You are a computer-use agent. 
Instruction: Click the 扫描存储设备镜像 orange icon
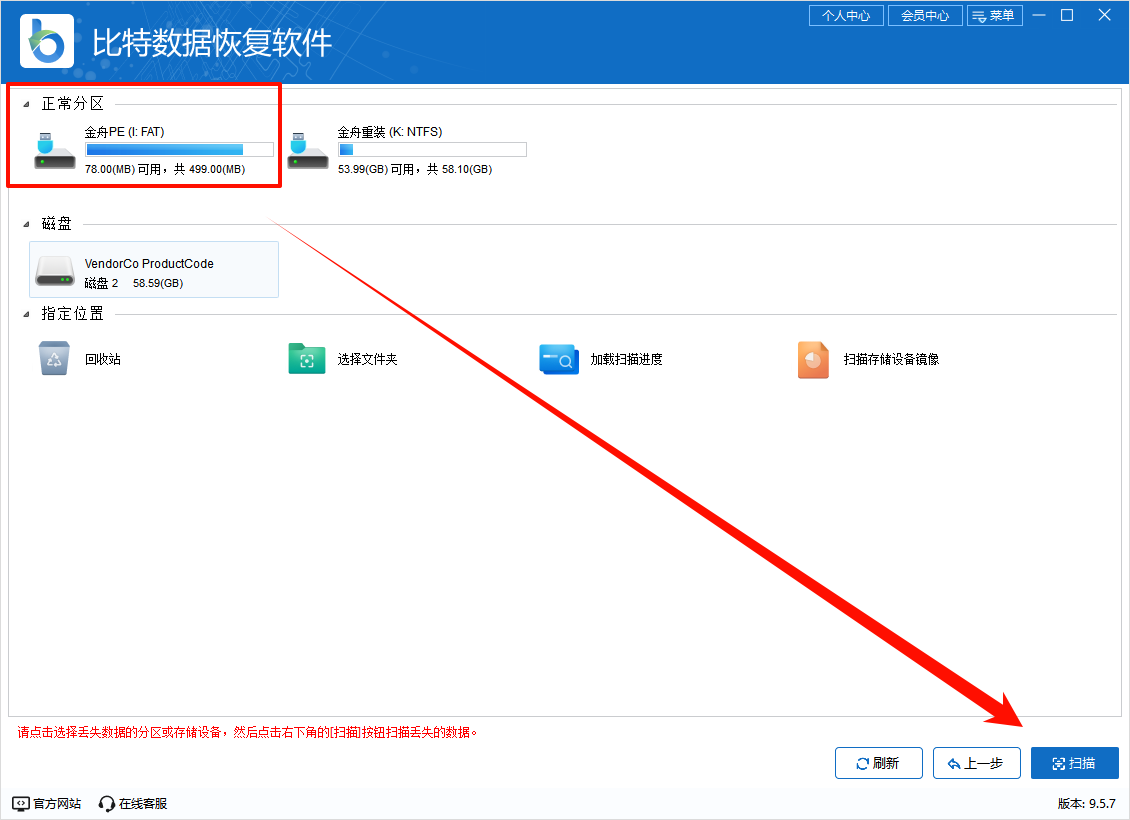point(813,360)
